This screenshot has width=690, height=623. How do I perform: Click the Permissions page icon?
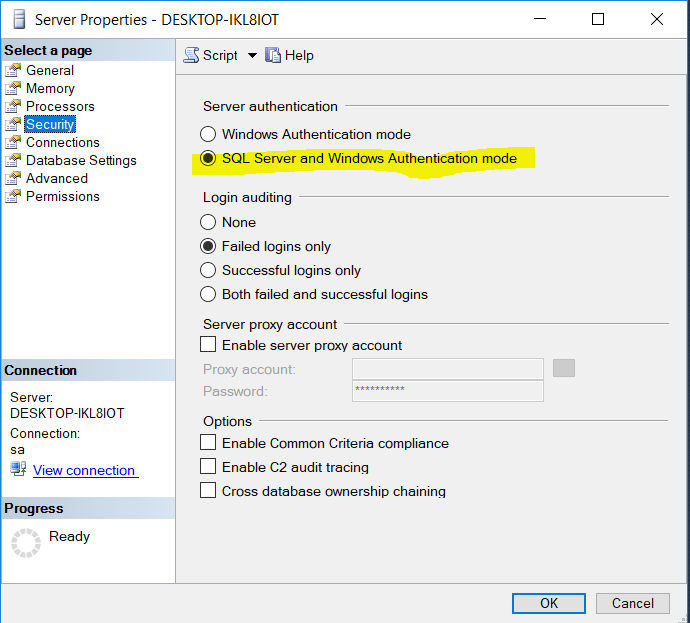tap(13, 196)
